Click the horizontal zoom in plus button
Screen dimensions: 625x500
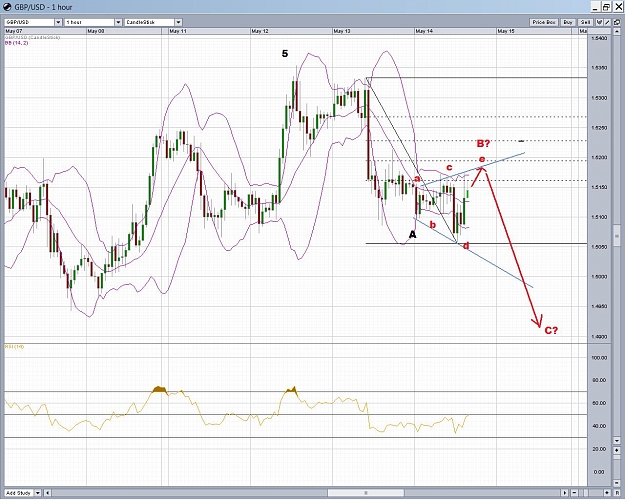(607, 493)
